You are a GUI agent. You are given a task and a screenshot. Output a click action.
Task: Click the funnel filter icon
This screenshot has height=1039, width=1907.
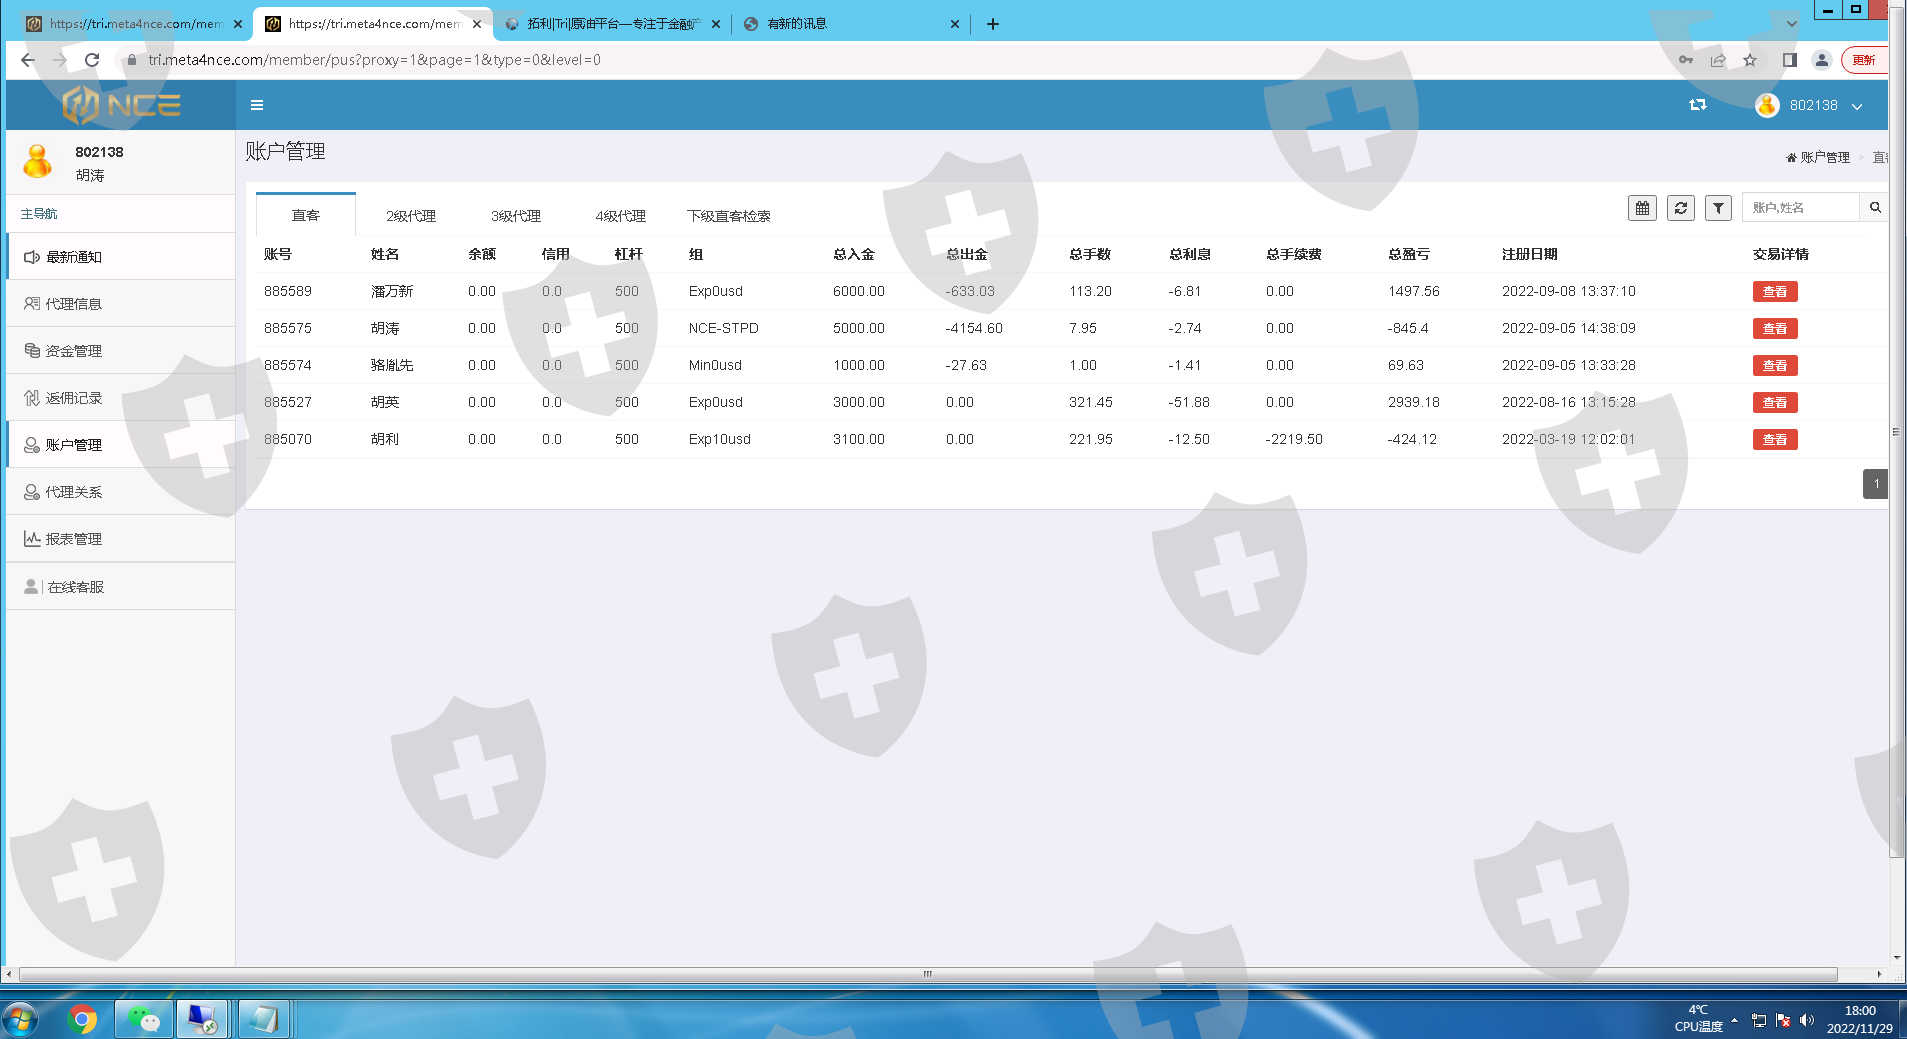(1718, 208)
